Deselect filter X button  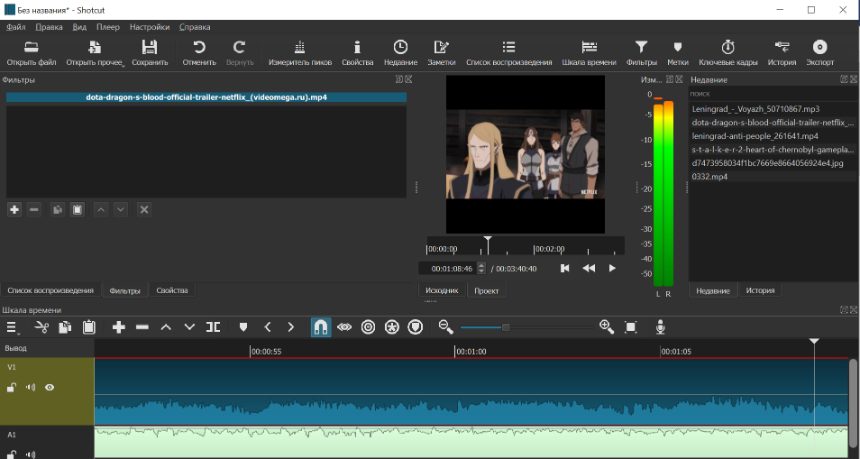144,209
